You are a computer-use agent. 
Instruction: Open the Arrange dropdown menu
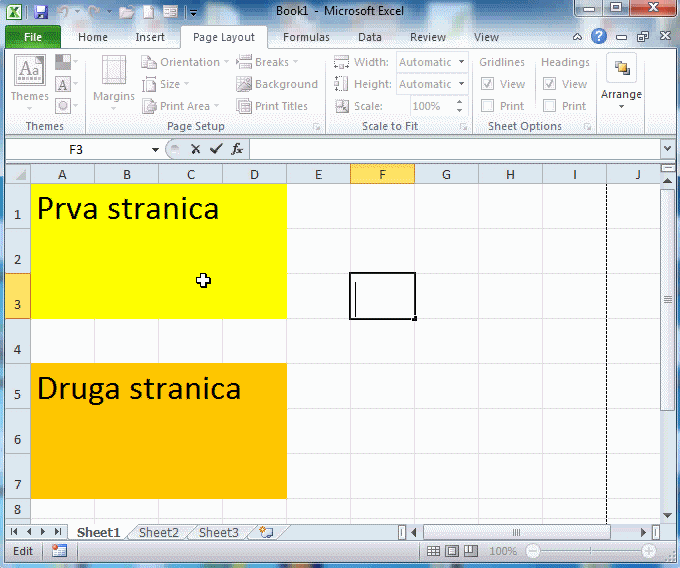click(x=621, y=82)
